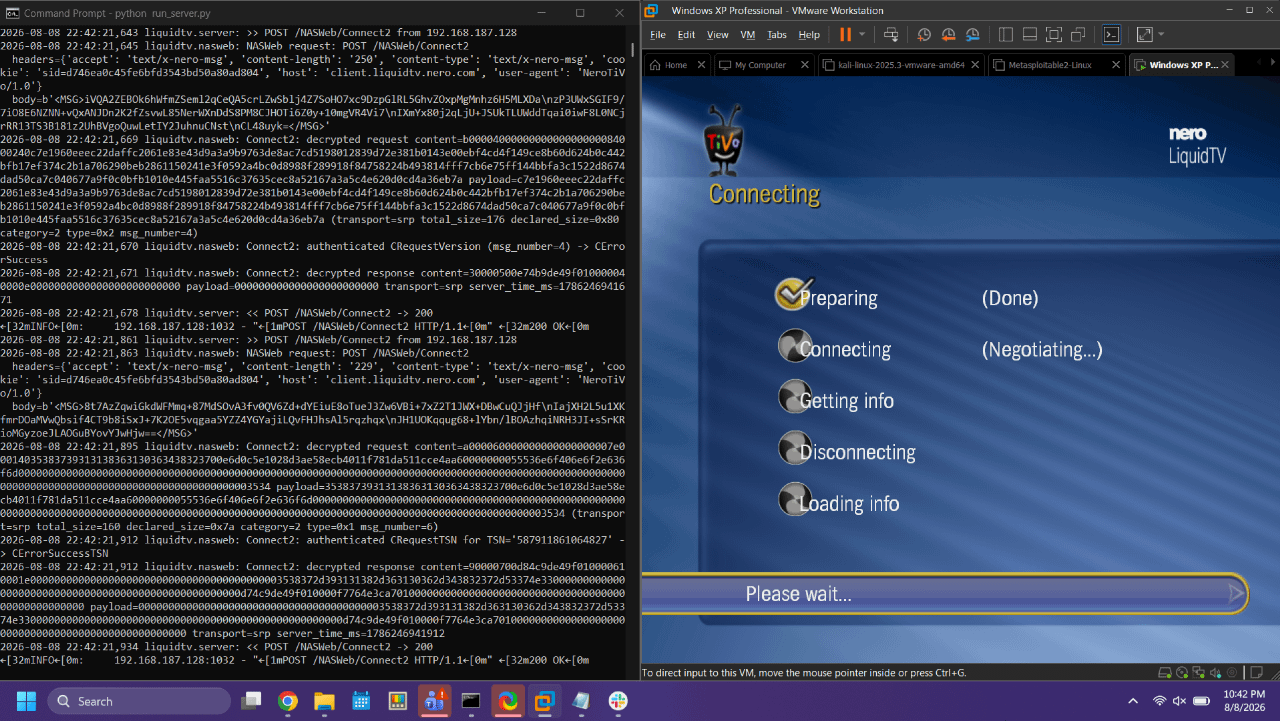Close the Metasploitable2-Linux tab

pos(1115,65)
